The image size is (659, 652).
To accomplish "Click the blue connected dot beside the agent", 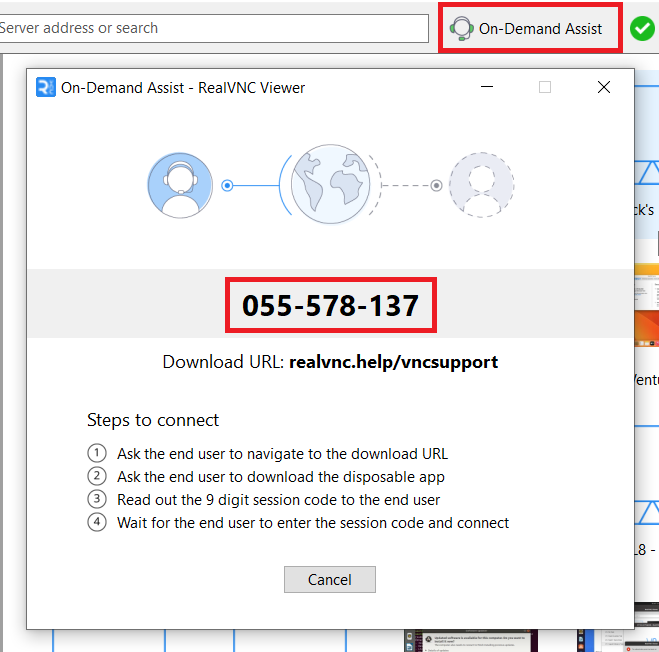I will (x=227, y=185).
